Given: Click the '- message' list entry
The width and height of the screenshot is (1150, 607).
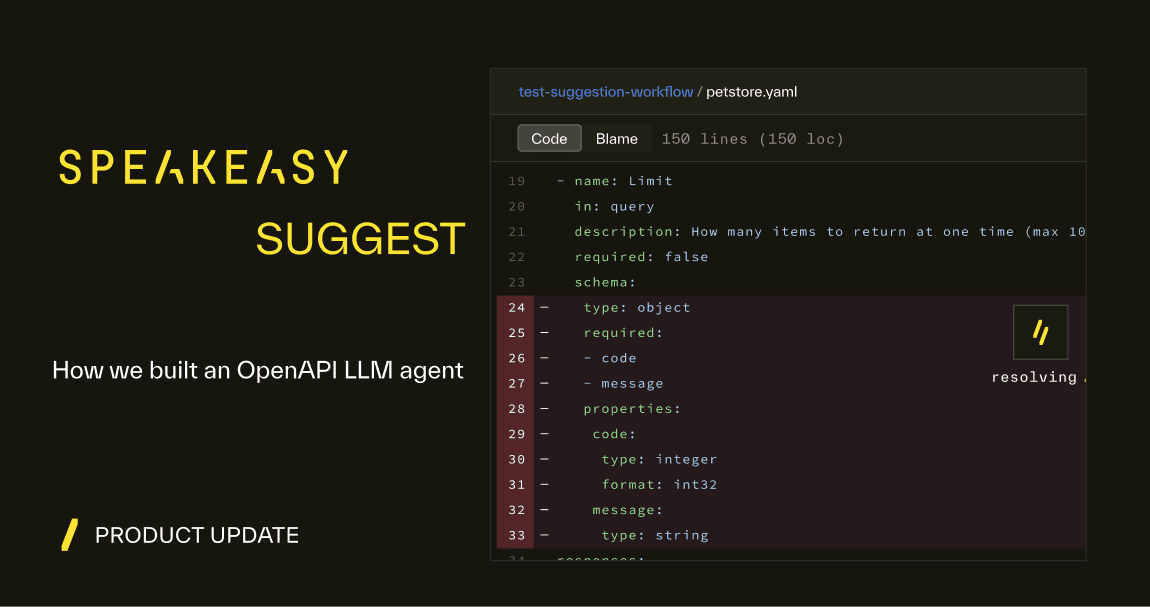Looking at the screenshot, I should [623, 383].
